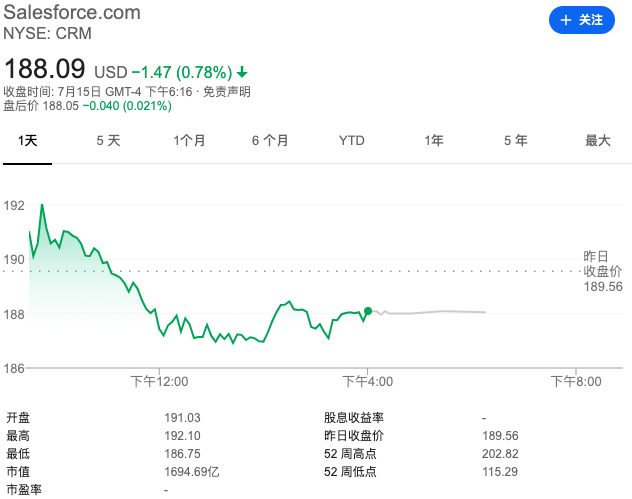Click the 186 y-axis label

coord(14,368)
